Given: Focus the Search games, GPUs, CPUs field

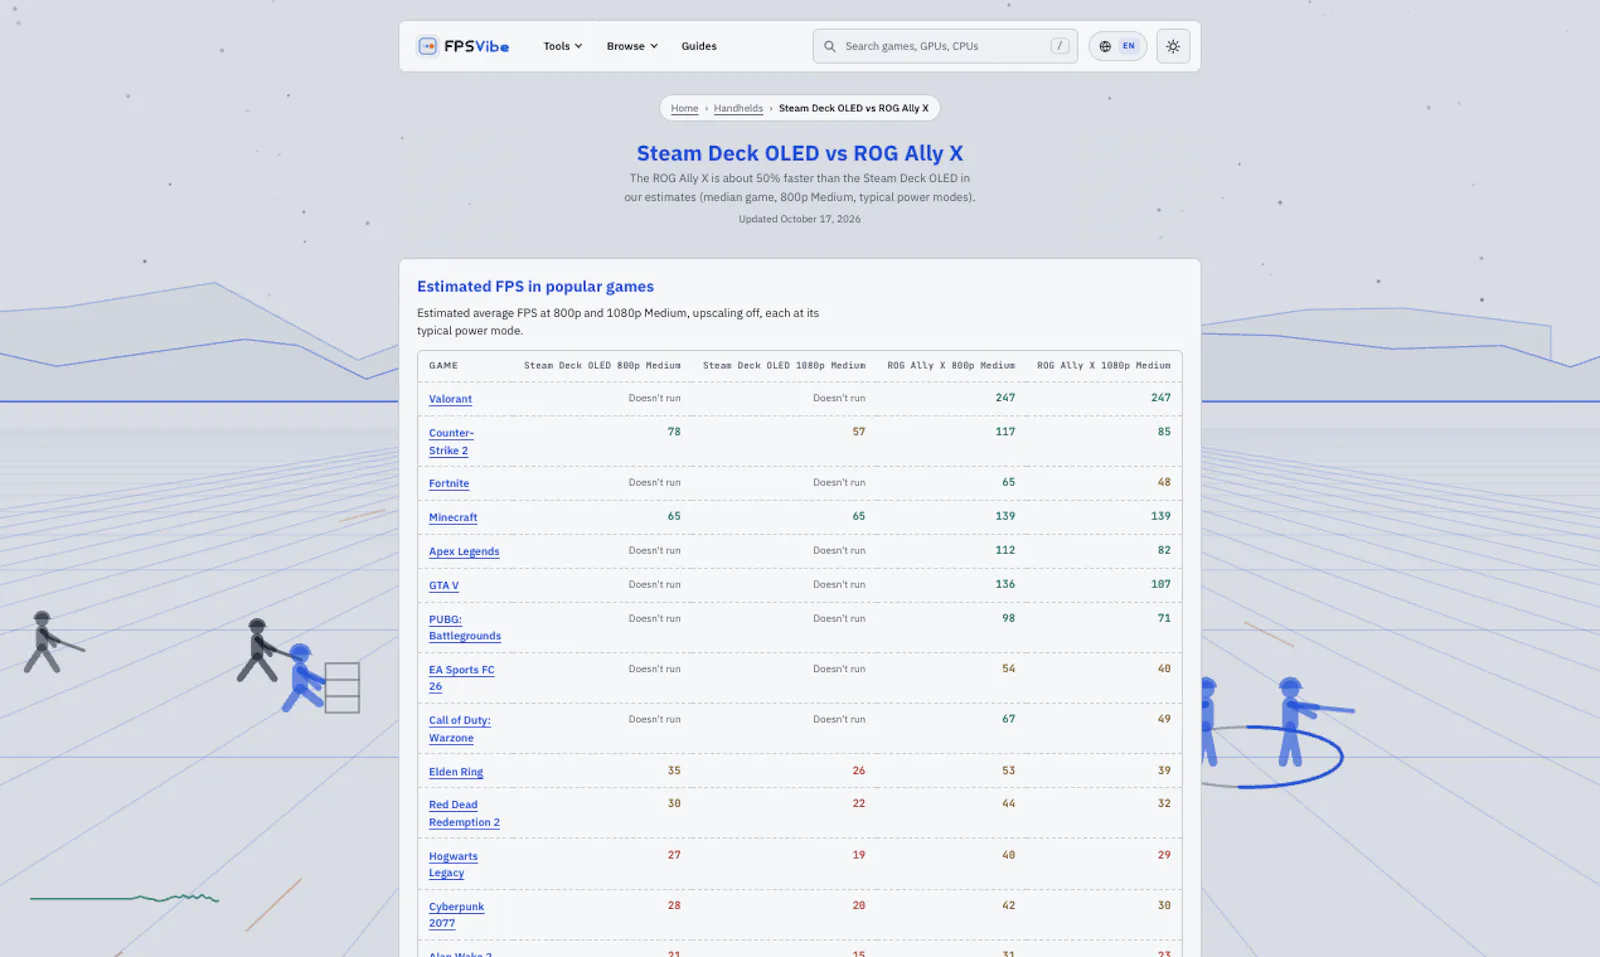Looking at the screenshot, I should [x=945, y=46].
